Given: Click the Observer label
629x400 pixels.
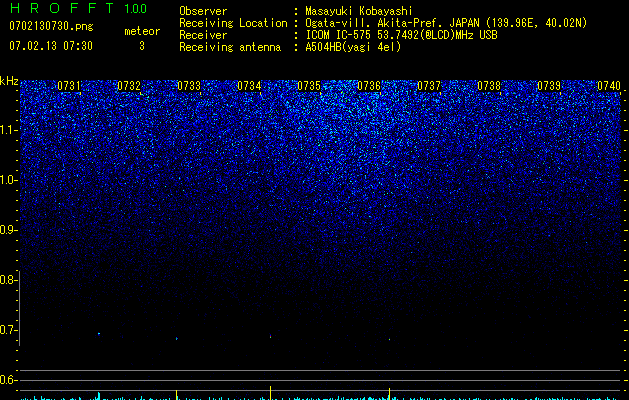Looking at the screenshot, I should click(x=203, y=11).
